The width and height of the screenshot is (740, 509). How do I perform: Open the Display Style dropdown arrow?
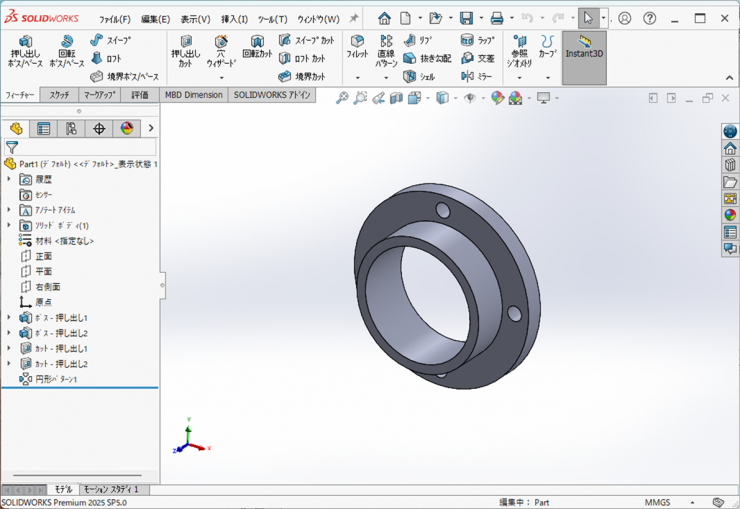pyautogui.click(x=453, y=98)
